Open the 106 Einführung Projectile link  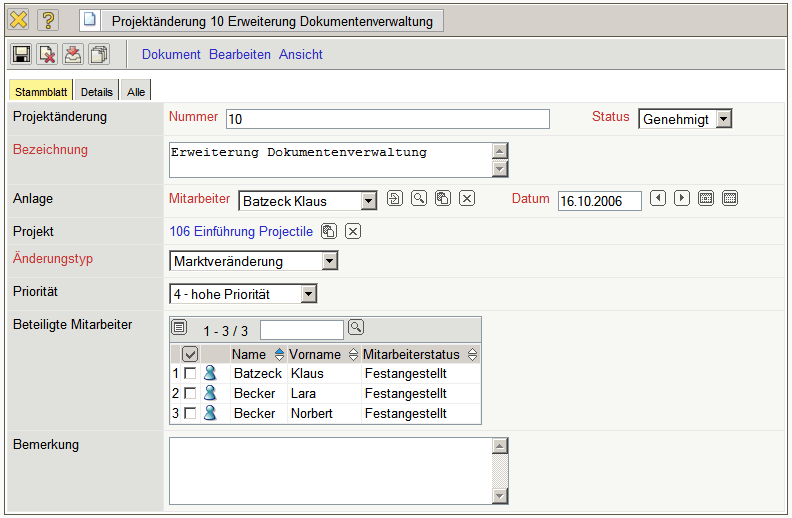pyautogui.click(x=241, y=232)
